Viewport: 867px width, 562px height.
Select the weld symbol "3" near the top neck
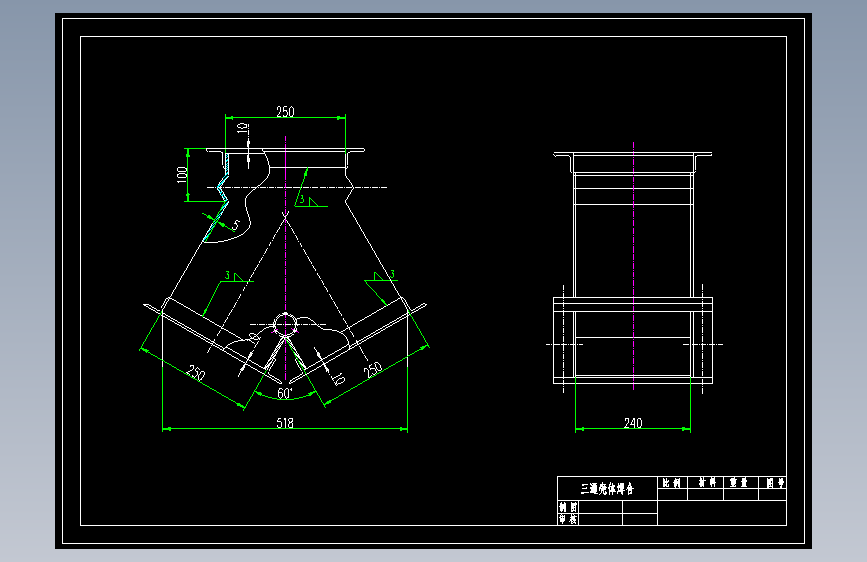point(301,200)
